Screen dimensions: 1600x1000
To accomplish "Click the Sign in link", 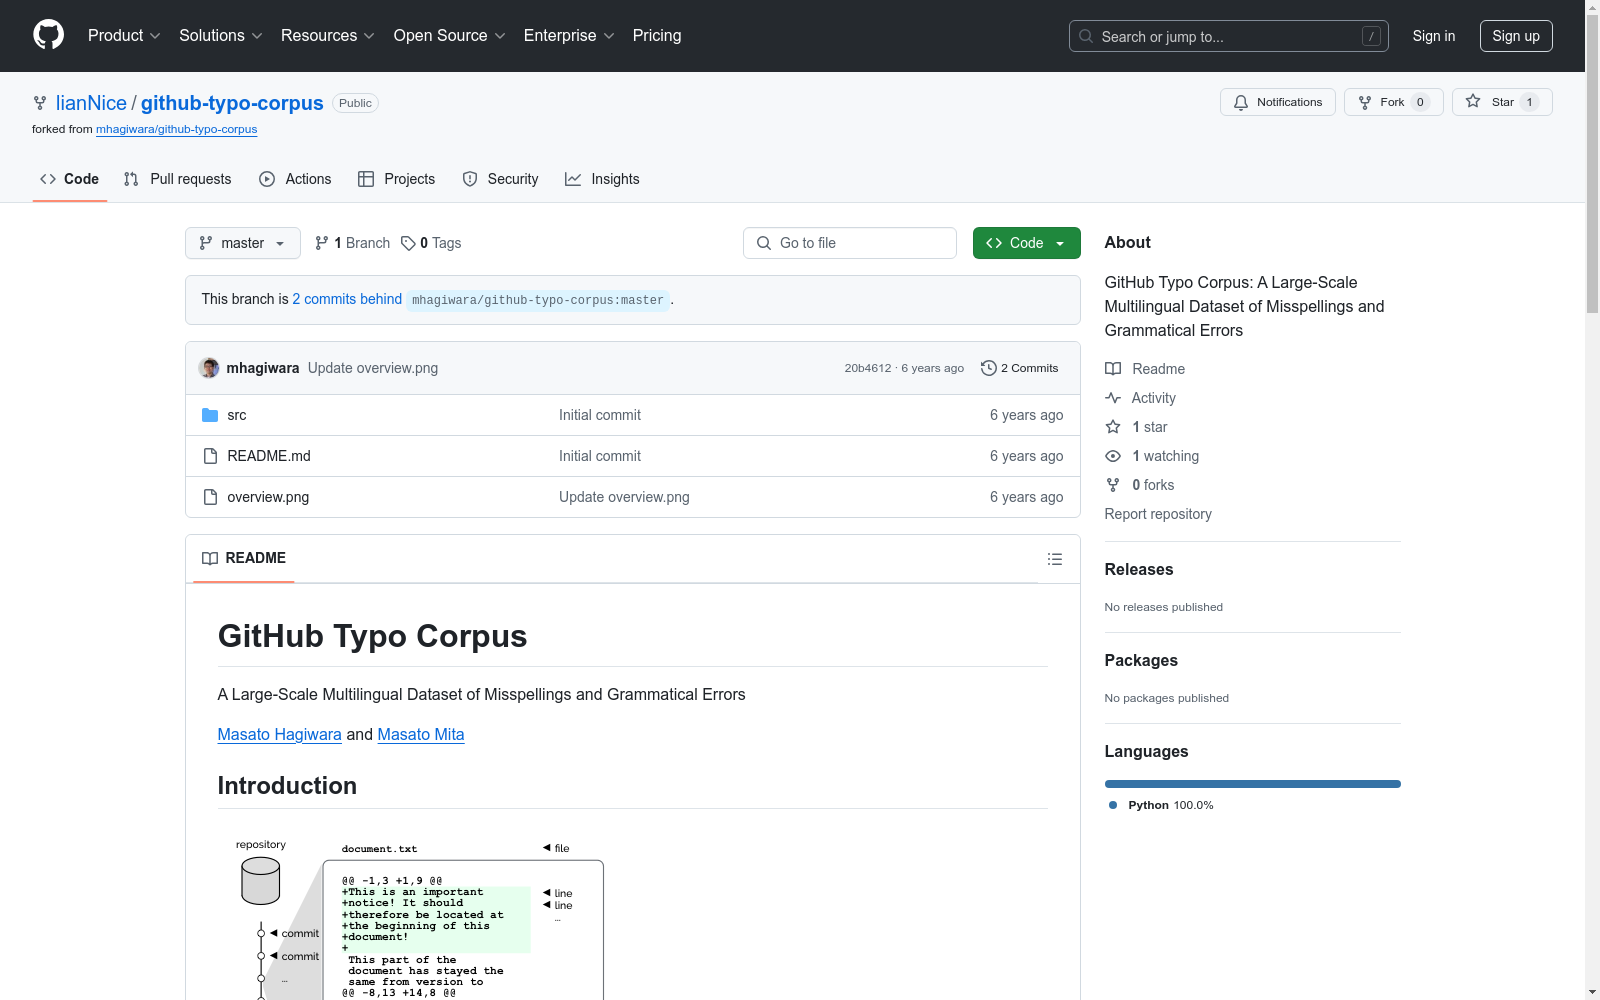I will (1434, 36).
